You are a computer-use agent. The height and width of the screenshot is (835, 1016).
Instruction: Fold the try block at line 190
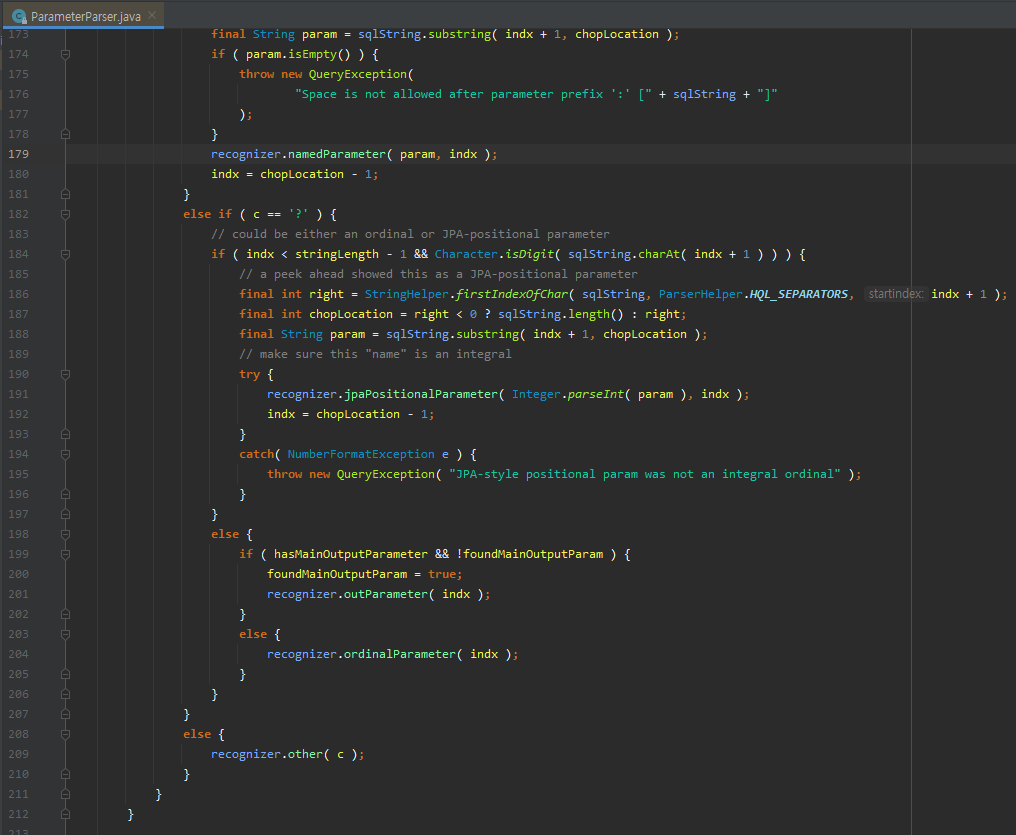pyautogui.click(x=65, y=374)
